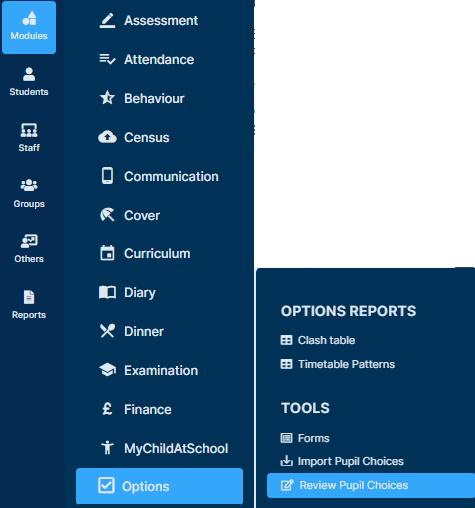Open the Groups people icon

click(x=29, y=185)
